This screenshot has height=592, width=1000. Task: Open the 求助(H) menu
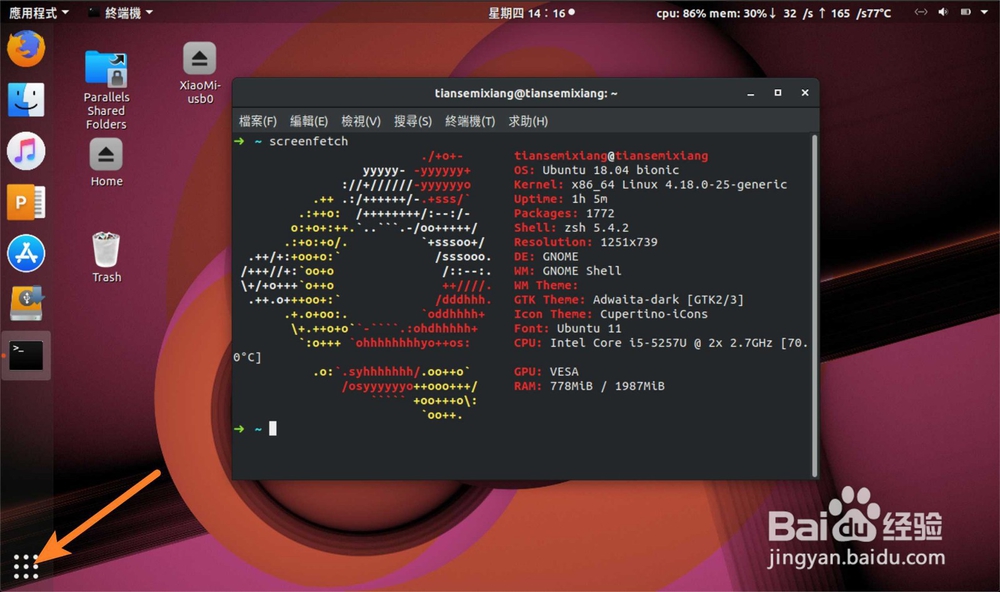[527, 121]
